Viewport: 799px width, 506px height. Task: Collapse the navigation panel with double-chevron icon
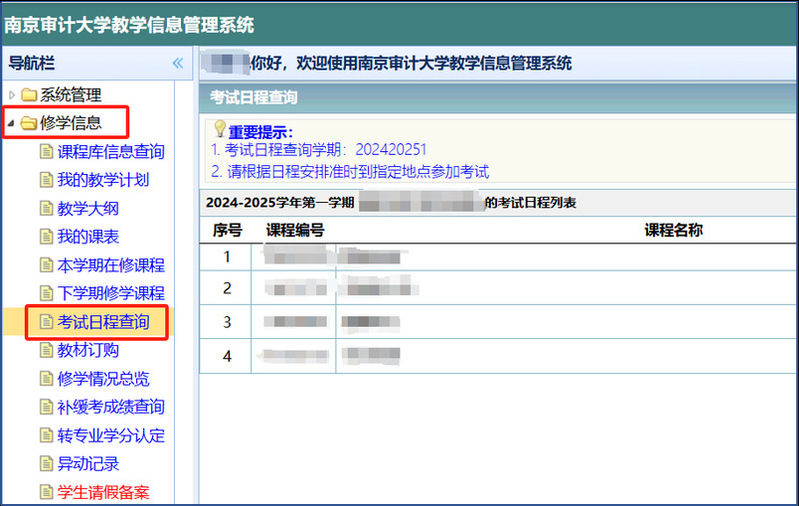coord(178,63)
